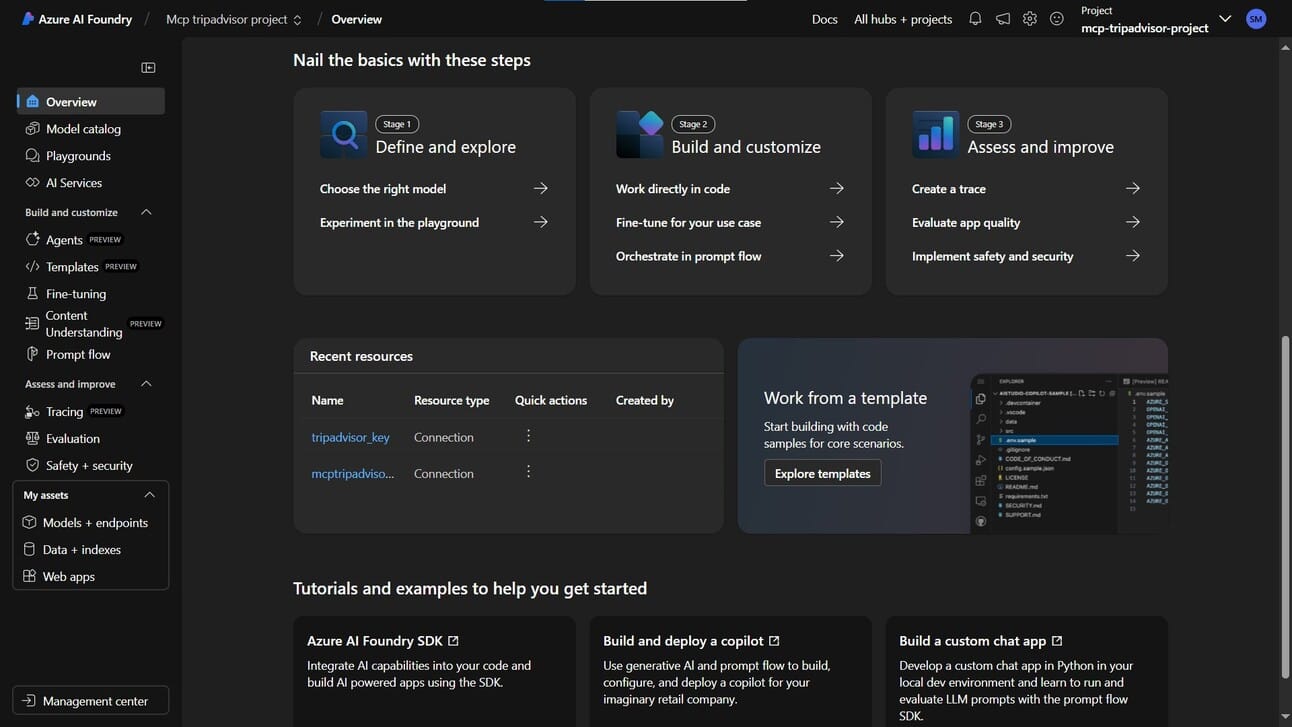Click the Data + indexes database icon

30,550
